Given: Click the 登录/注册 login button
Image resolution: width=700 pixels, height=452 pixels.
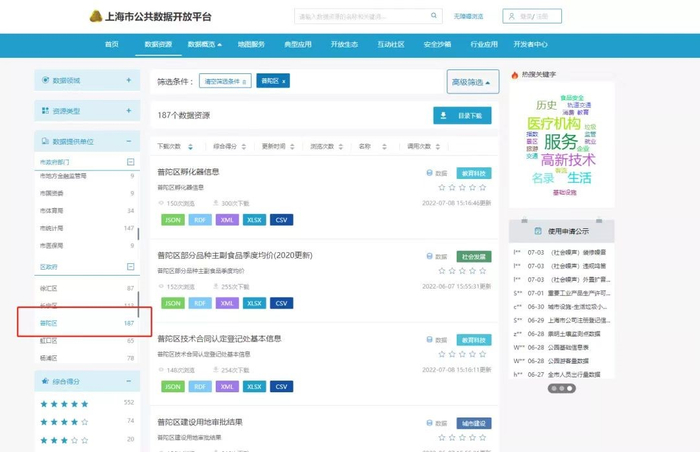Looking at the screenshot, I should tap(532, 16).
